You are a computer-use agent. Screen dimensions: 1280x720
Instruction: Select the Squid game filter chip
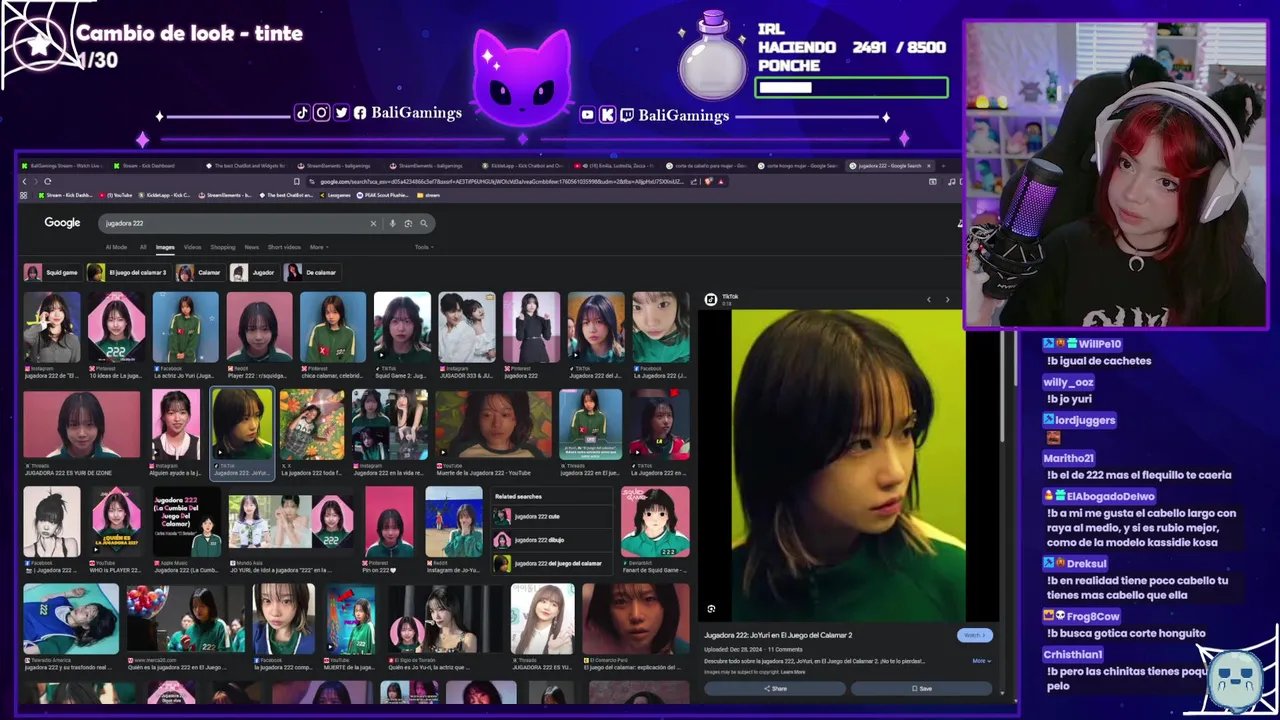pyautogui.click(x=52, y=272)
